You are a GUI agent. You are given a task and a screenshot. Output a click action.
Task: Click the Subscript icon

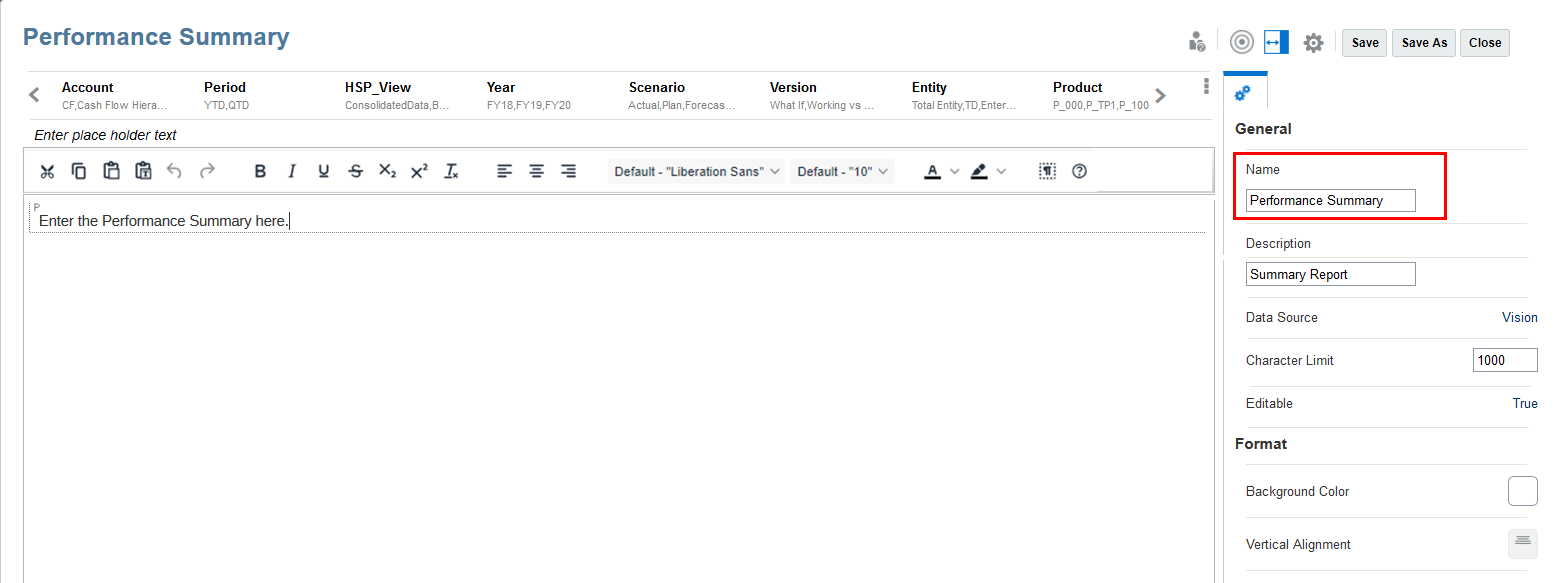387,171
